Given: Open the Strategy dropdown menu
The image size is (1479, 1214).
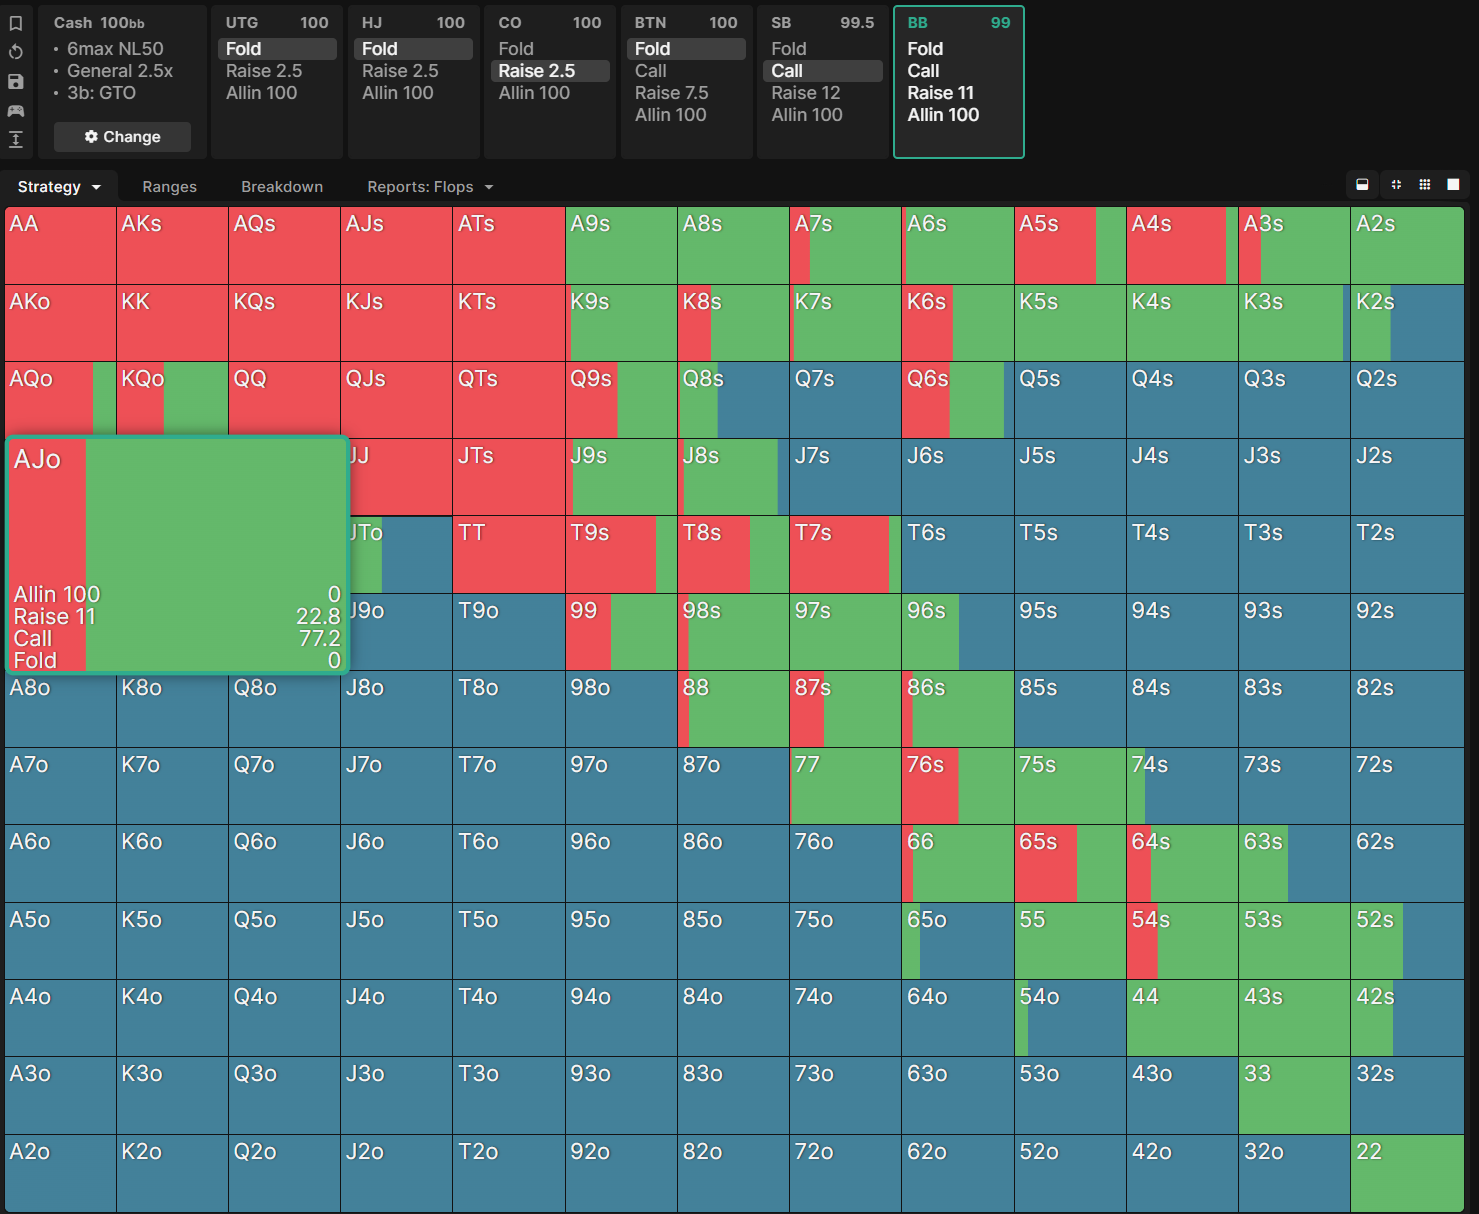Looking at the screenshot, I should coord(59,187).
